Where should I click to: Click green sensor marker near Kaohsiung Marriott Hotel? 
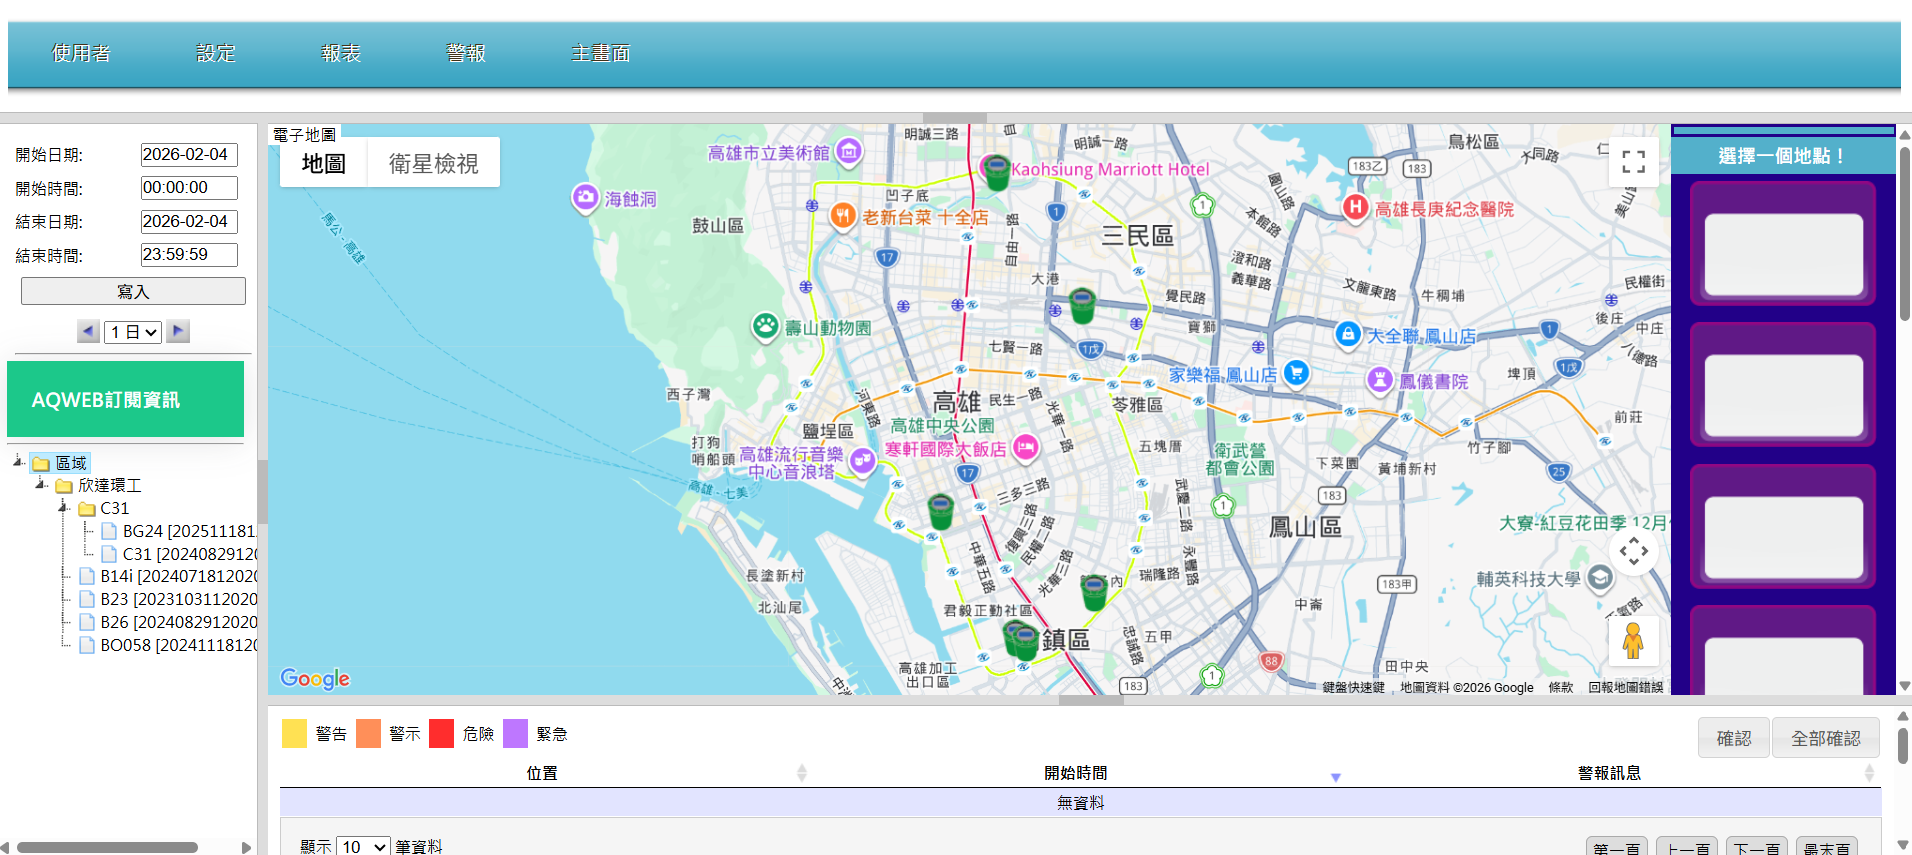pyautogui.click(x=996, y=173)
